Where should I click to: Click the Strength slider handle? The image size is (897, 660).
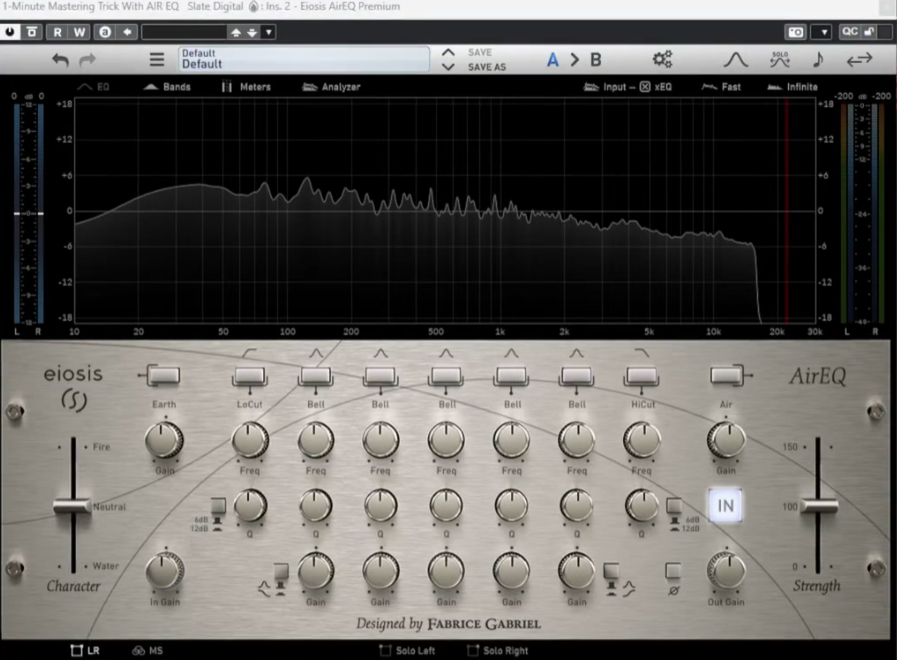[819, 506]
